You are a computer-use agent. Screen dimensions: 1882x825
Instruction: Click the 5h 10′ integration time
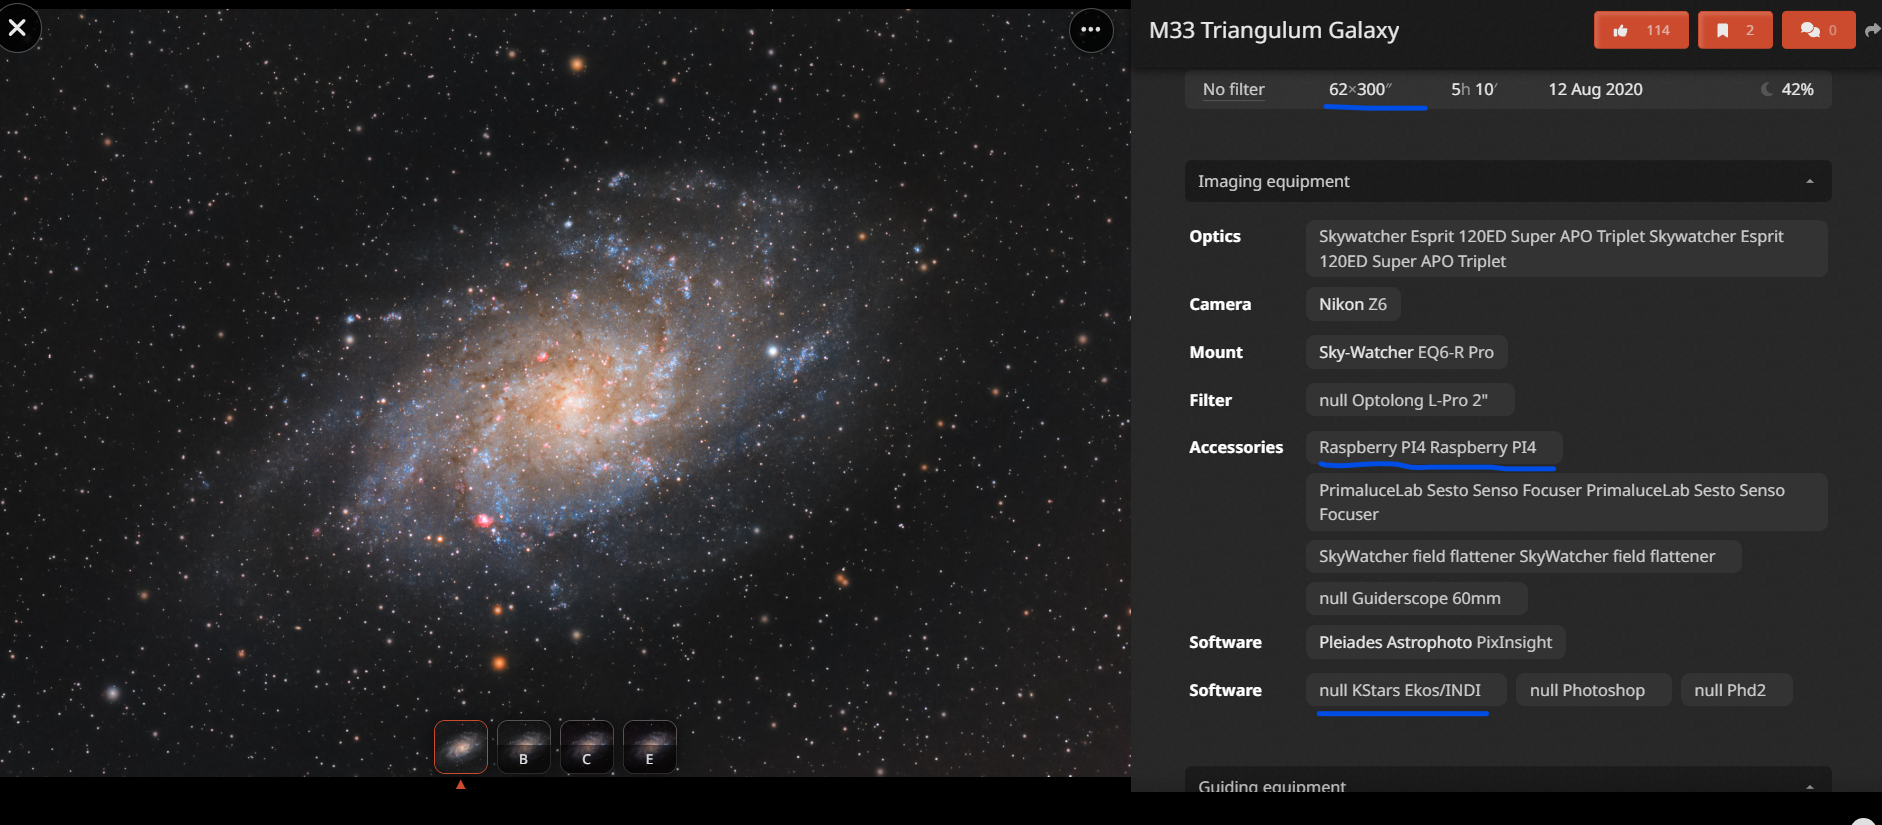click(1474, 89)
